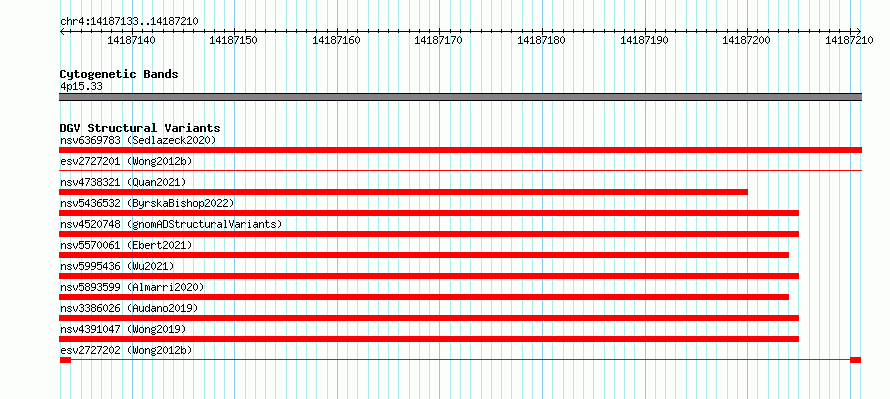This screenshot has height=399, width=890.
Task: Open variant nsv4738321 (Quan2021) label
Action: 123,182
